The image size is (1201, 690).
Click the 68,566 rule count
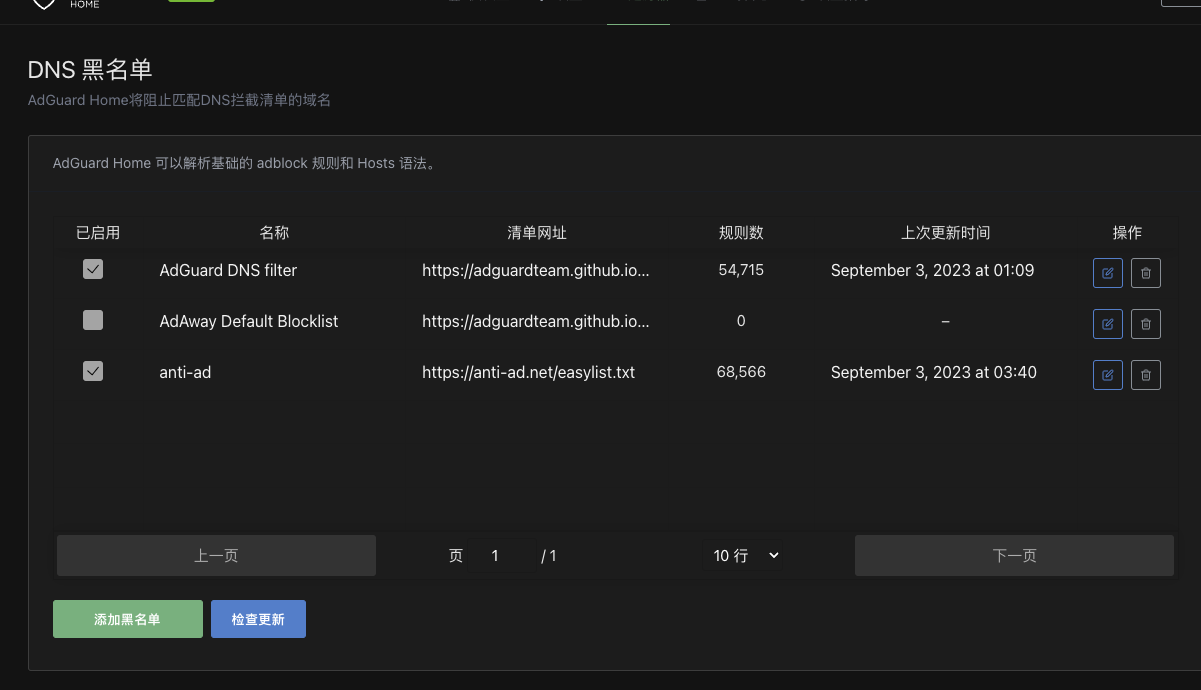point(741,372)
